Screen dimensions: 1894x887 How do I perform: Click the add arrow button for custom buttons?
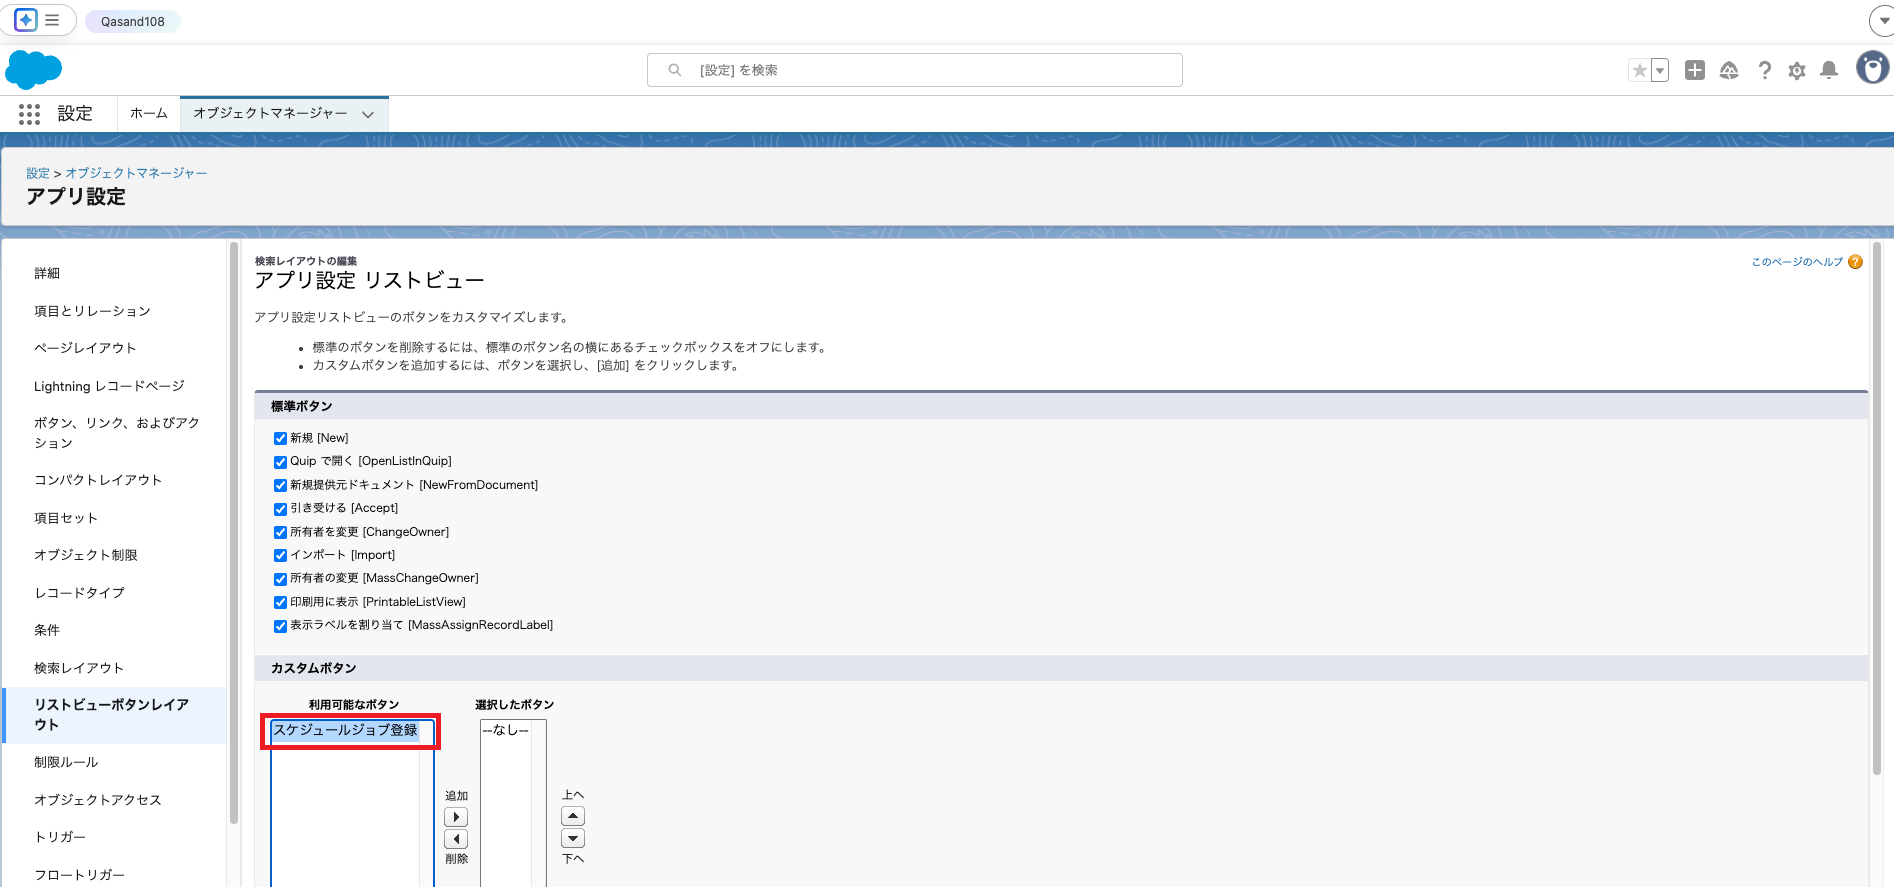click(x=456, y=817)
